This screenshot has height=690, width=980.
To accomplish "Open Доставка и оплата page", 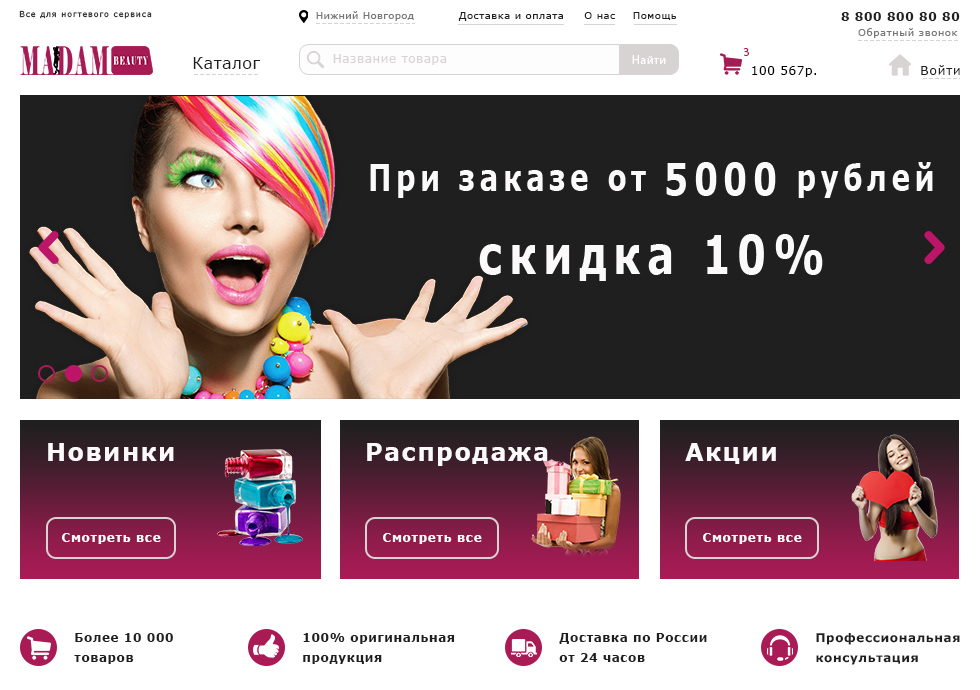I will click(x=511, y=16).
